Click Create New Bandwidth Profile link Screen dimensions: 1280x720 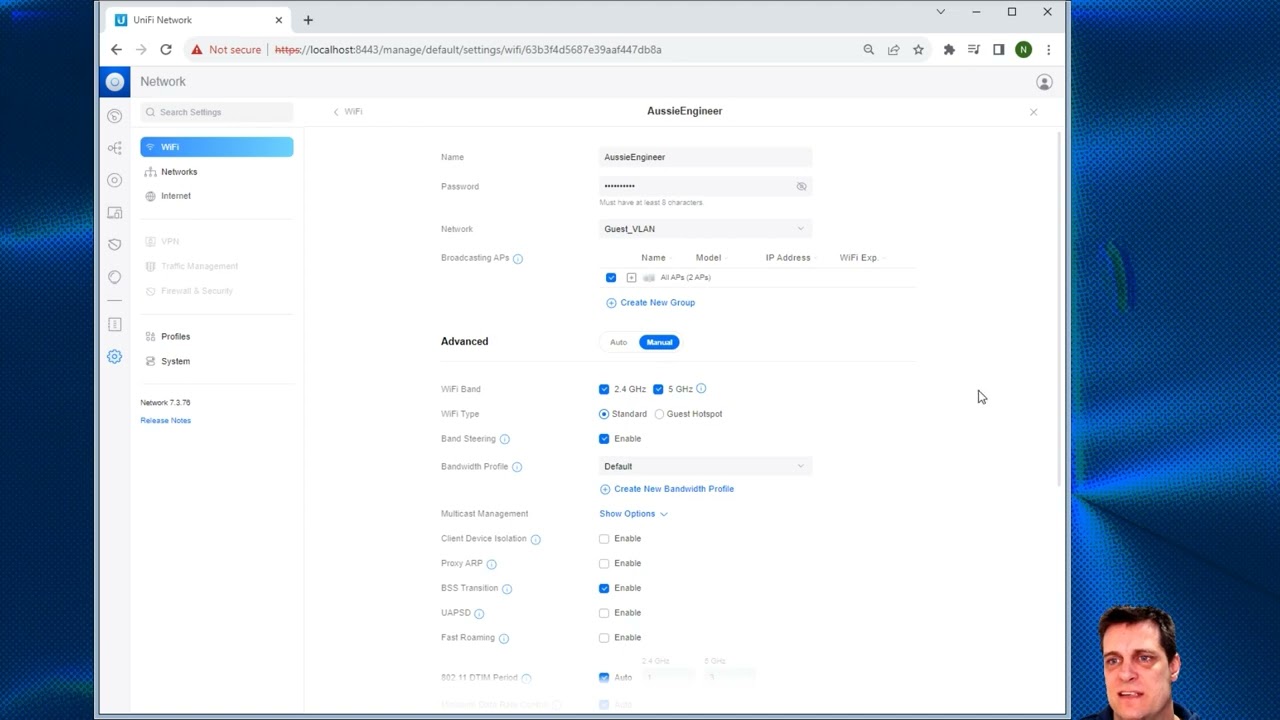667,489
